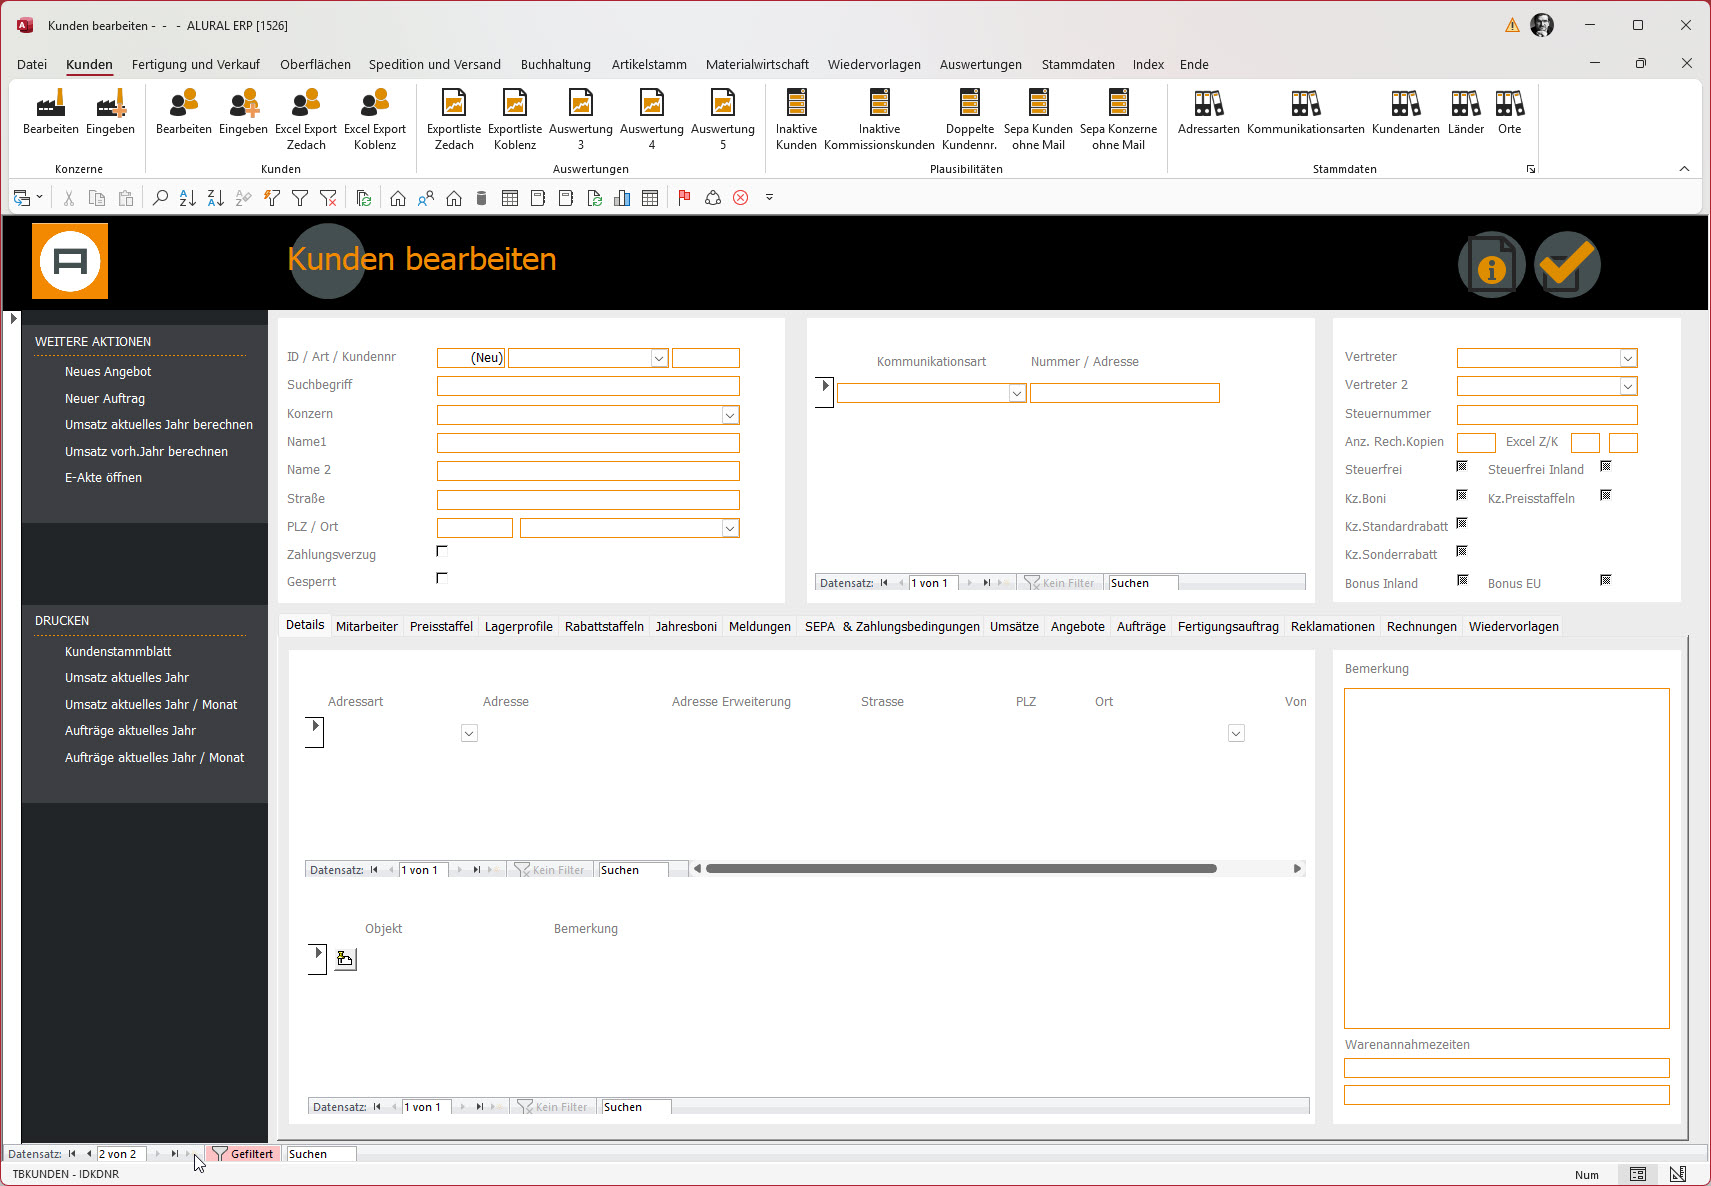Click the Konzerne Bearbeiten factory icon

(x=50, y=104)
